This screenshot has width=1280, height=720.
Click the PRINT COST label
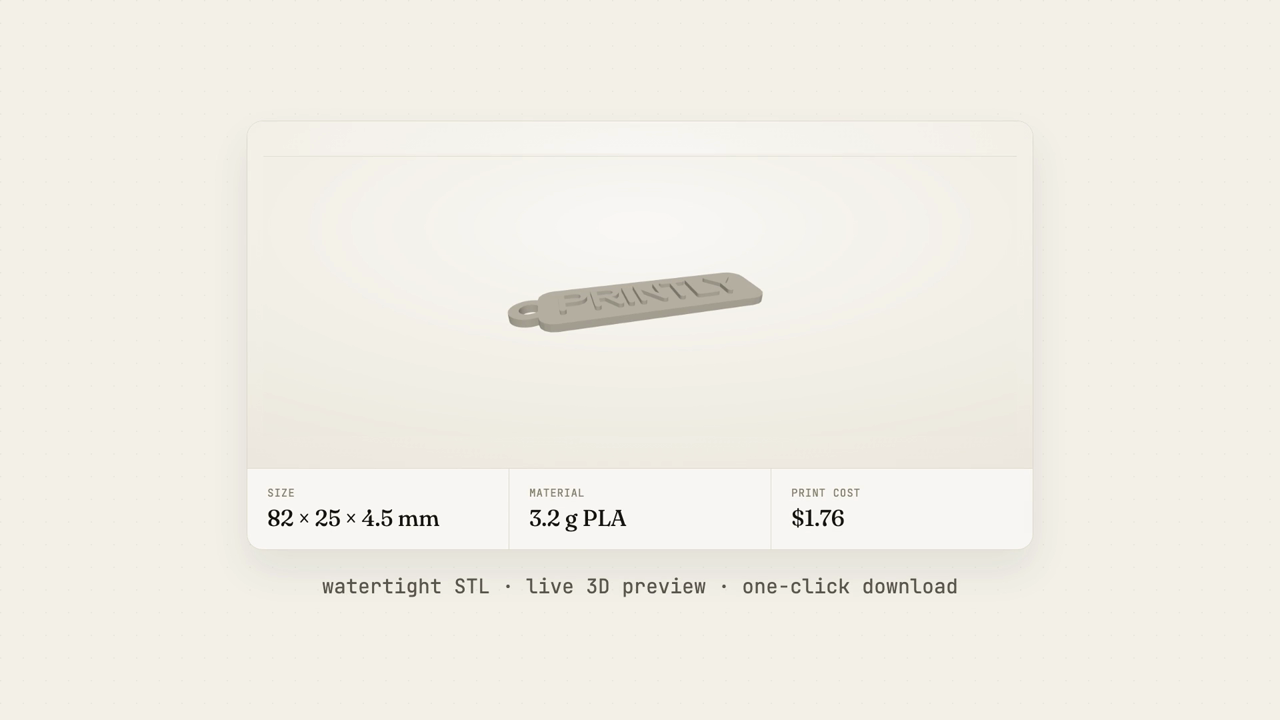click(825, 493)
